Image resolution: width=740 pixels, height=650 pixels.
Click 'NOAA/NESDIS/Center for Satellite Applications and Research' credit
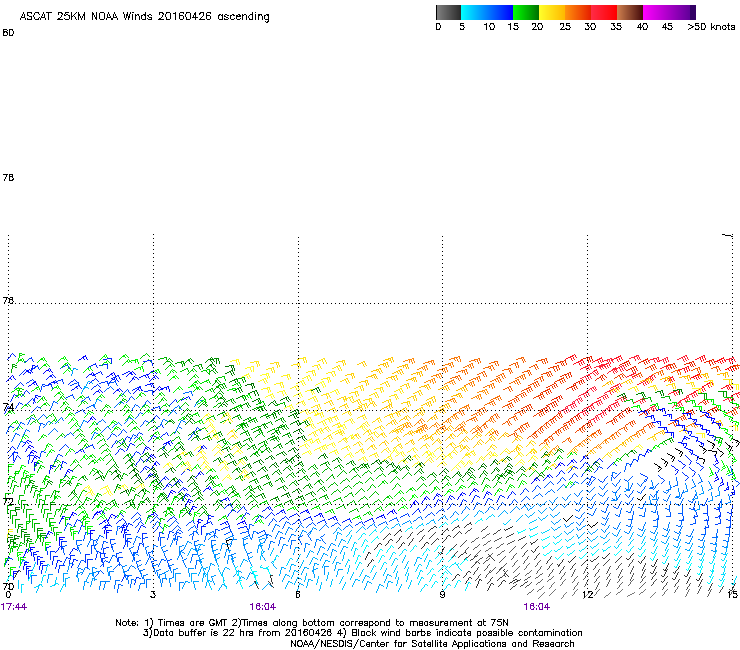[432, 644]
